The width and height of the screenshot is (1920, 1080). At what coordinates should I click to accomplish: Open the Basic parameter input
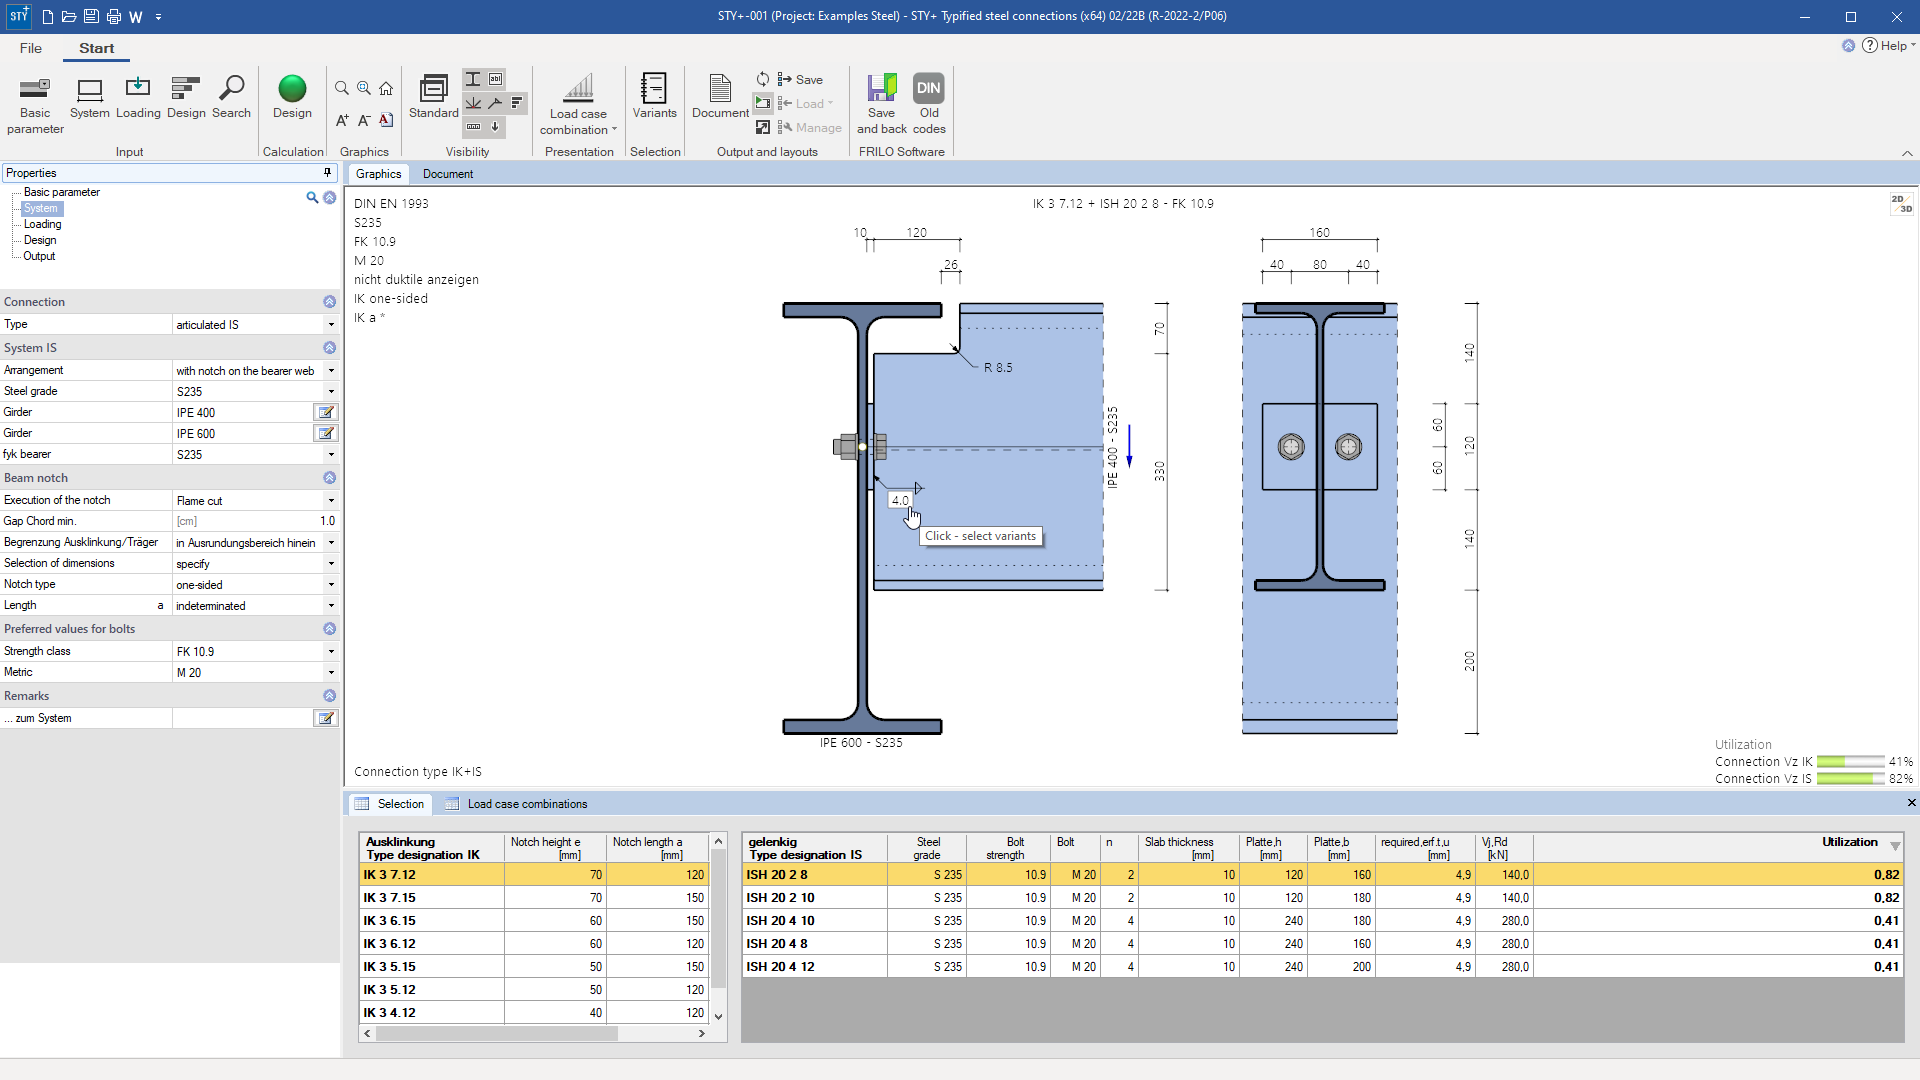(x=35, y=105)
